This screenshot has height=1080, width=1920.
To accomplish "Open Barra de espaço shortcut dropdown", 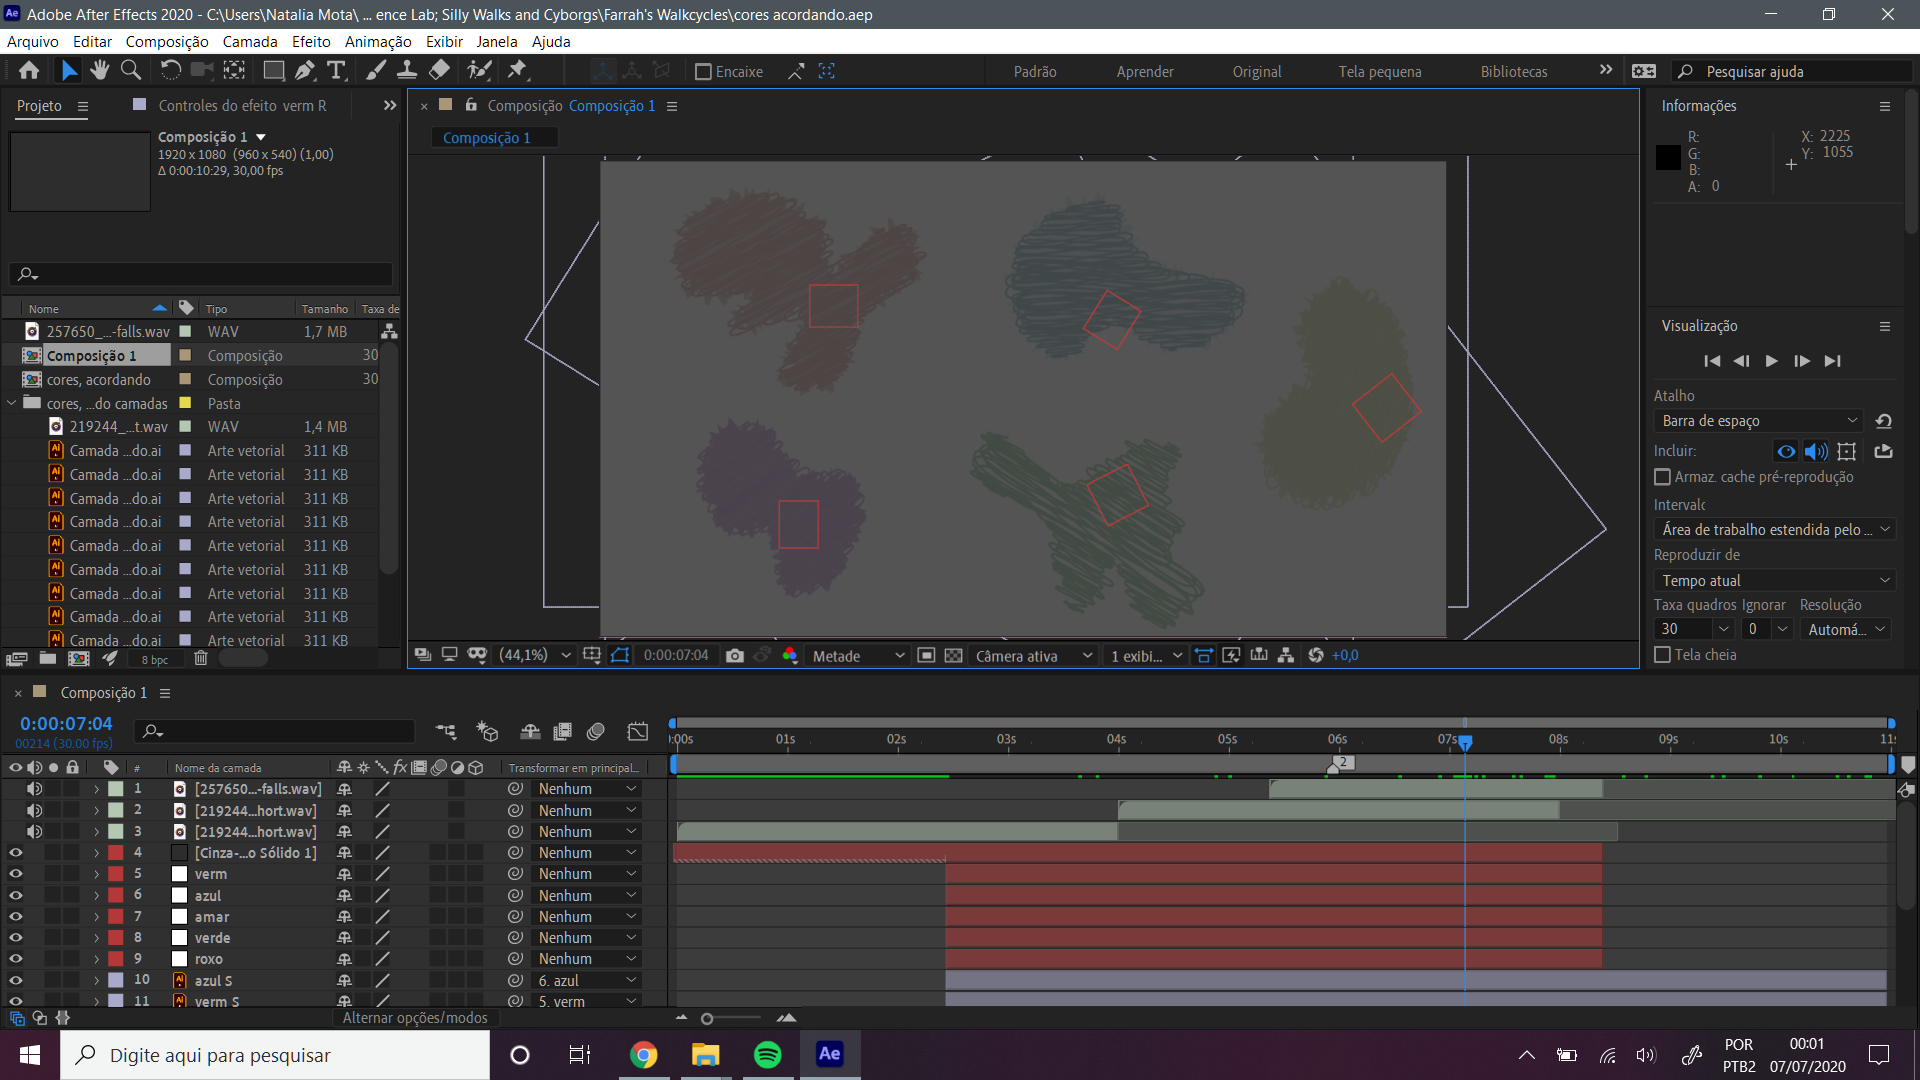I will click(1760, 421).
